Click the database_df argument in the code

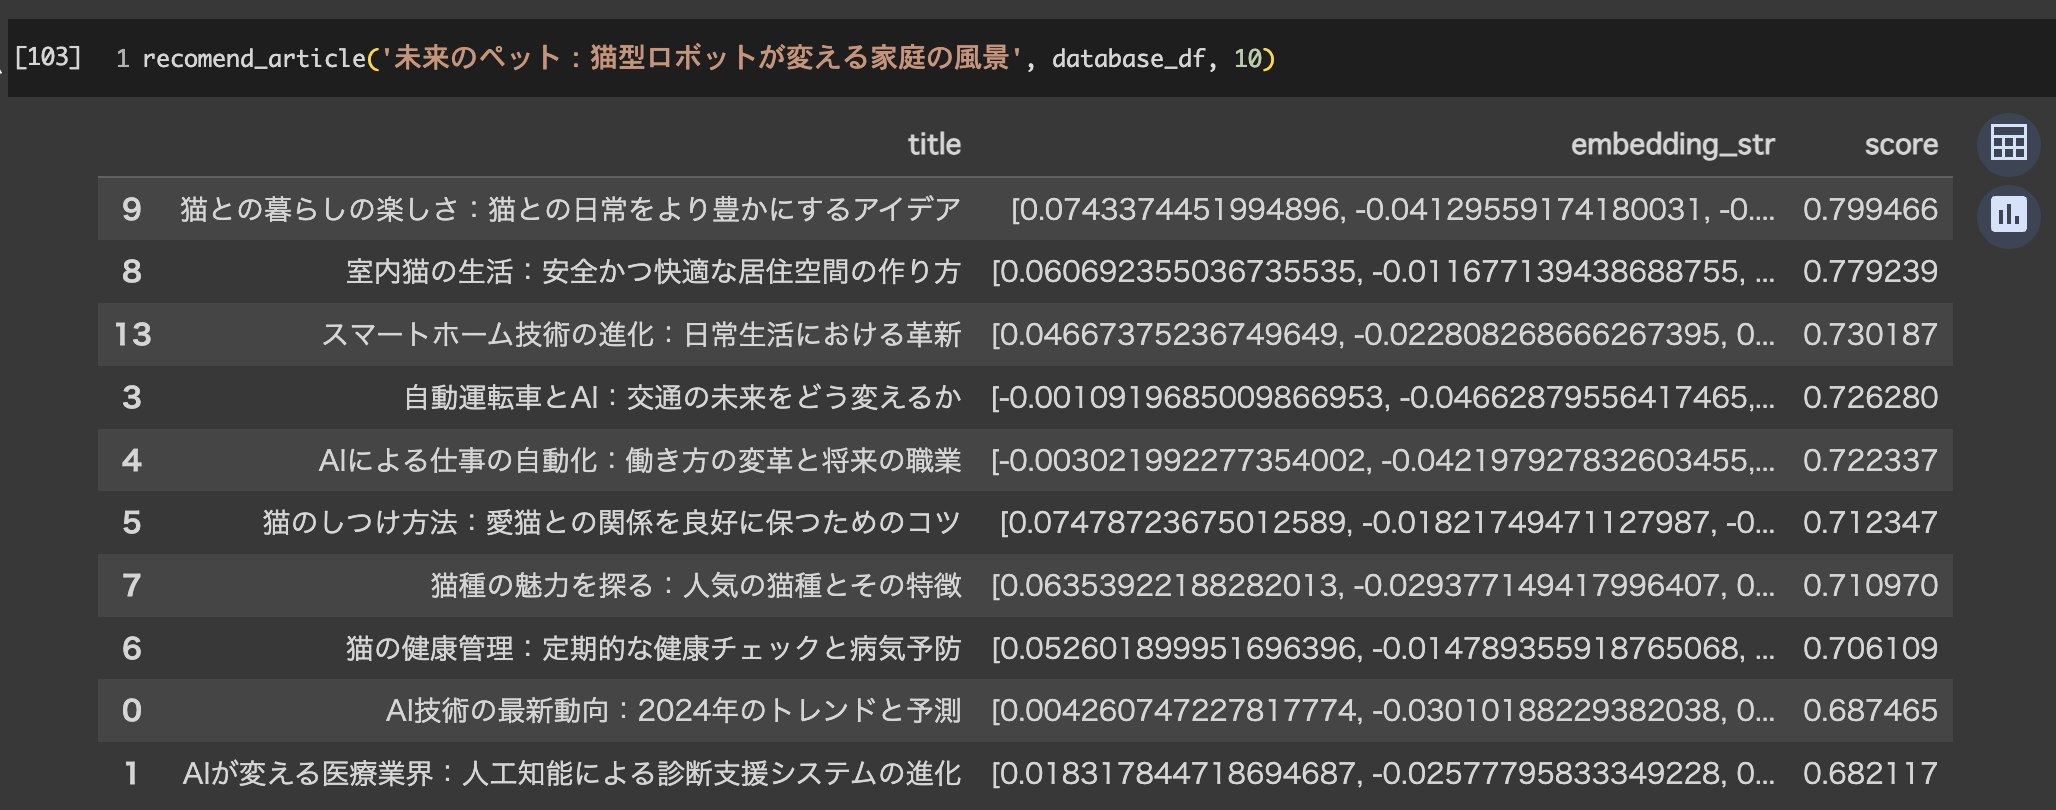[1128, 59]
